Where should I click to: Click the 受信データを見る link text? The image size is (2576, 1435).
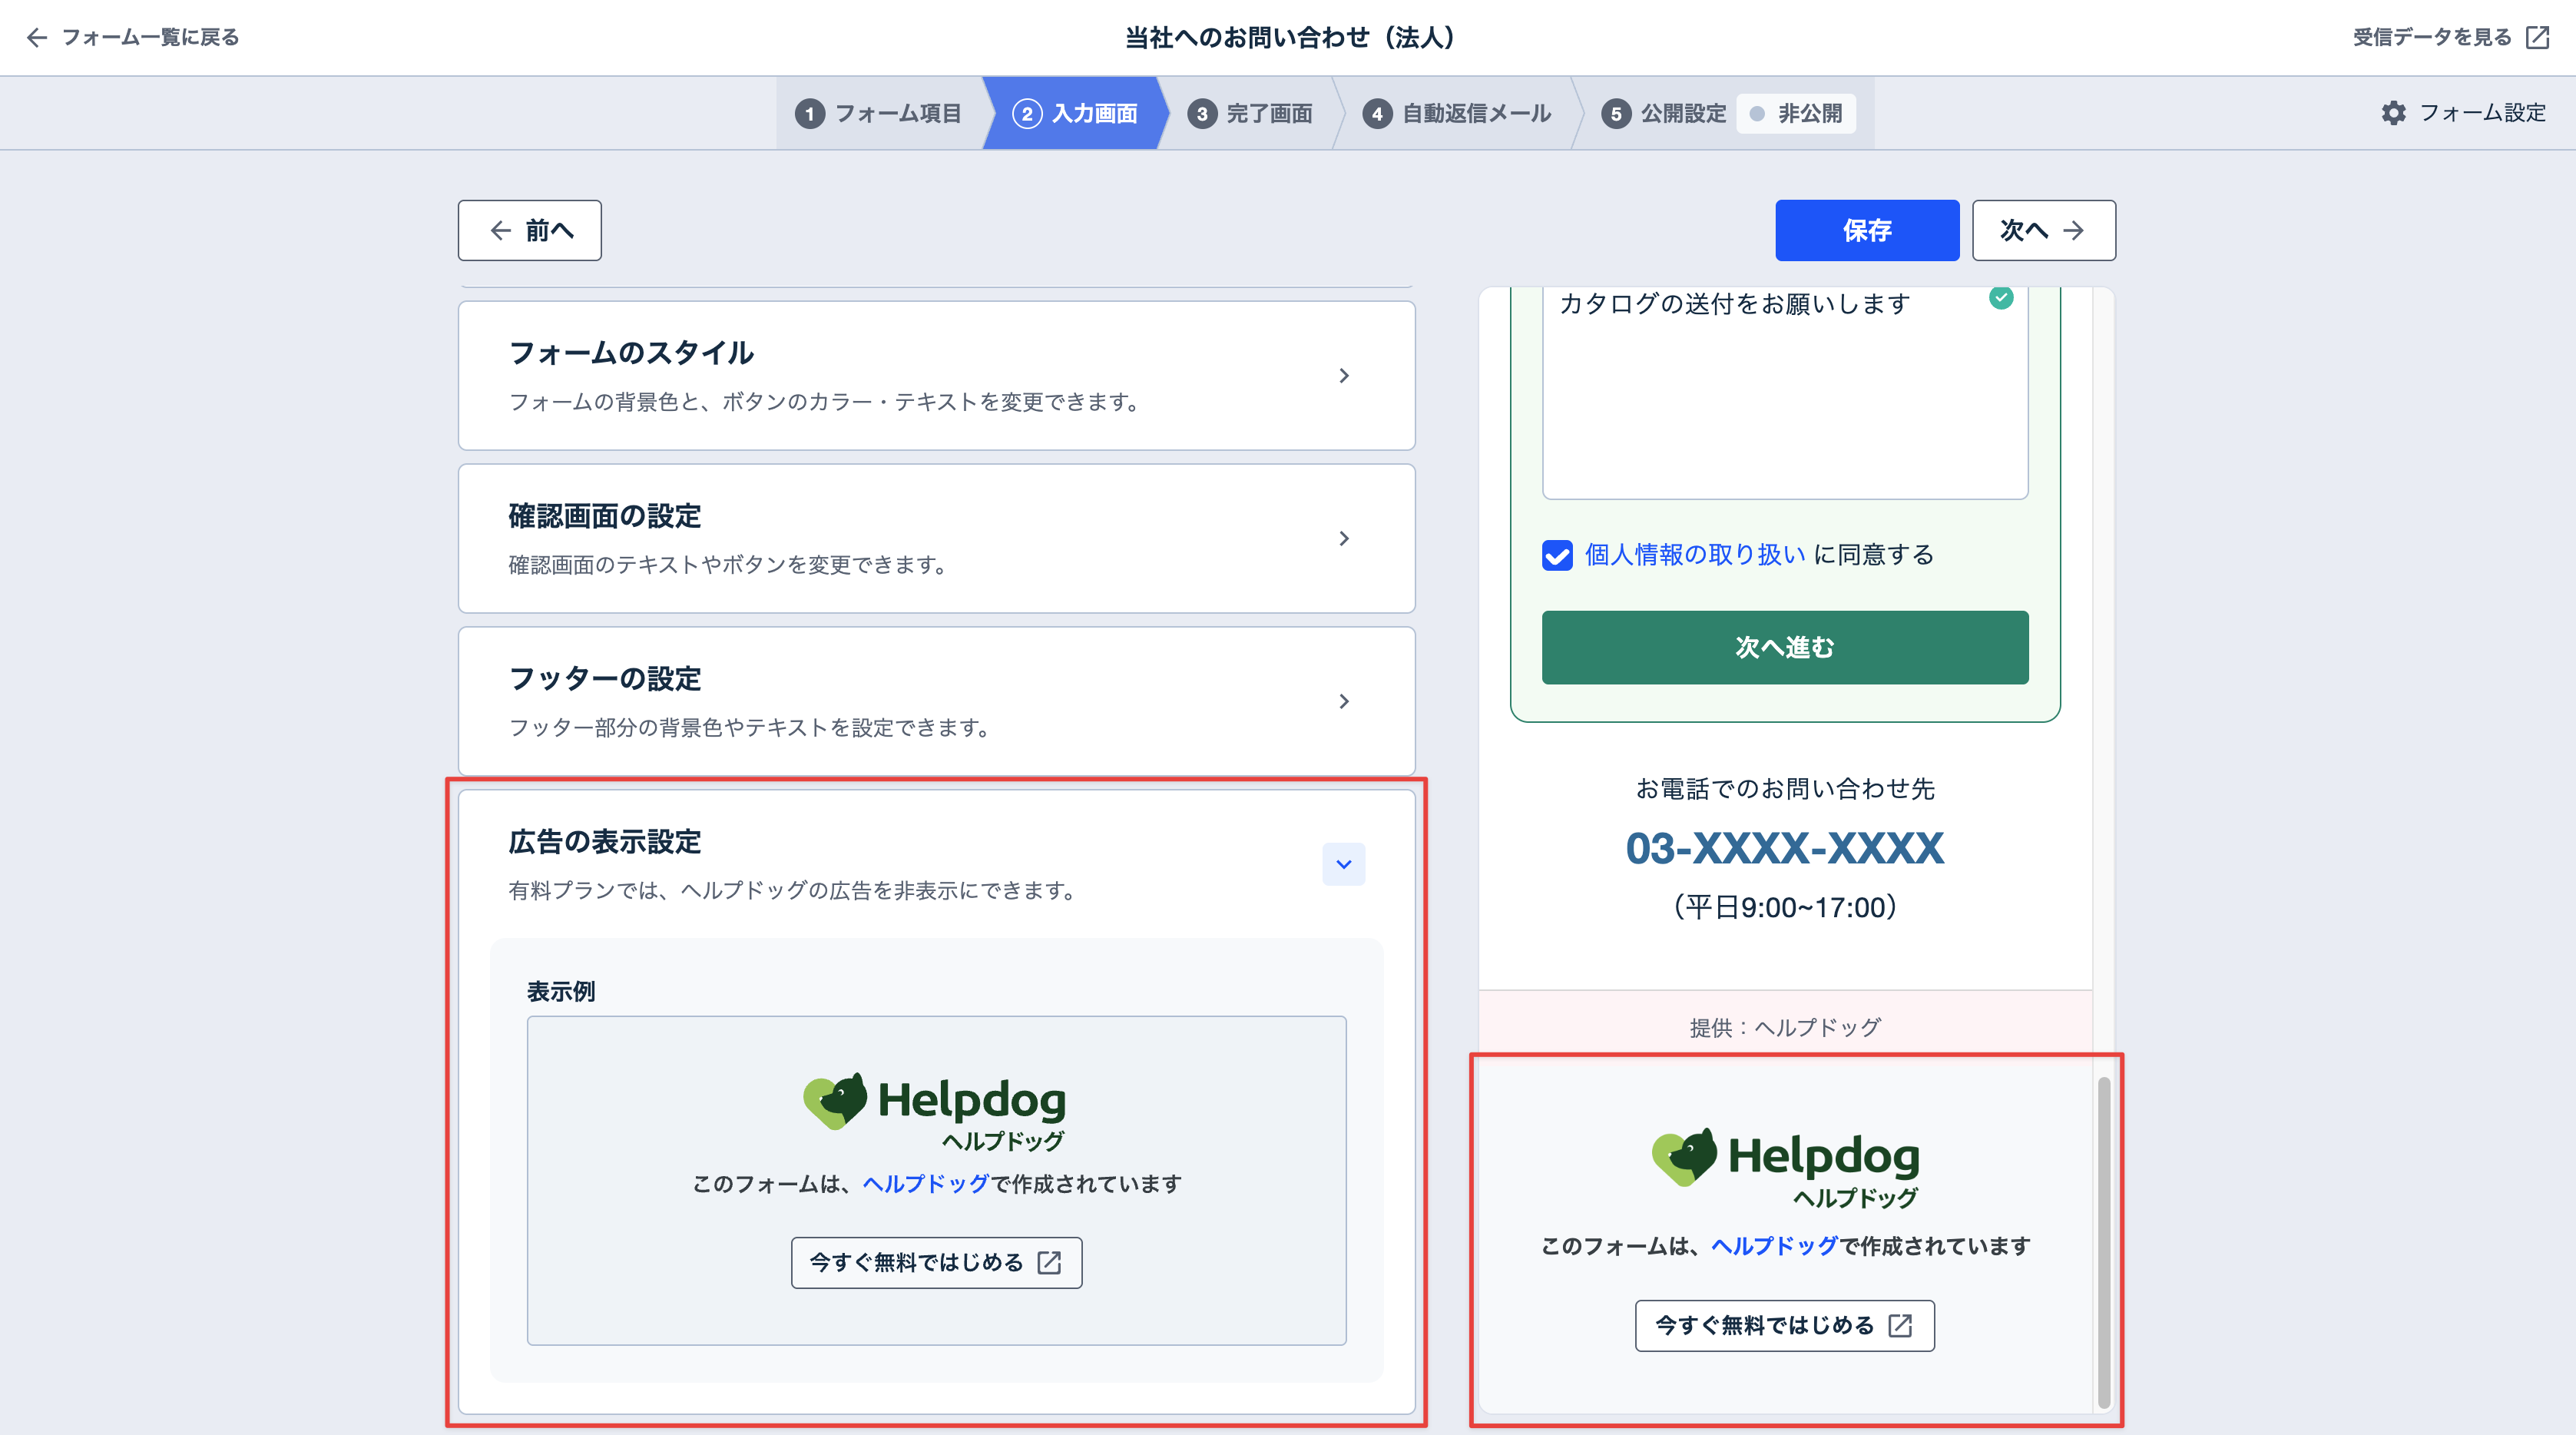pos(2431,37)
